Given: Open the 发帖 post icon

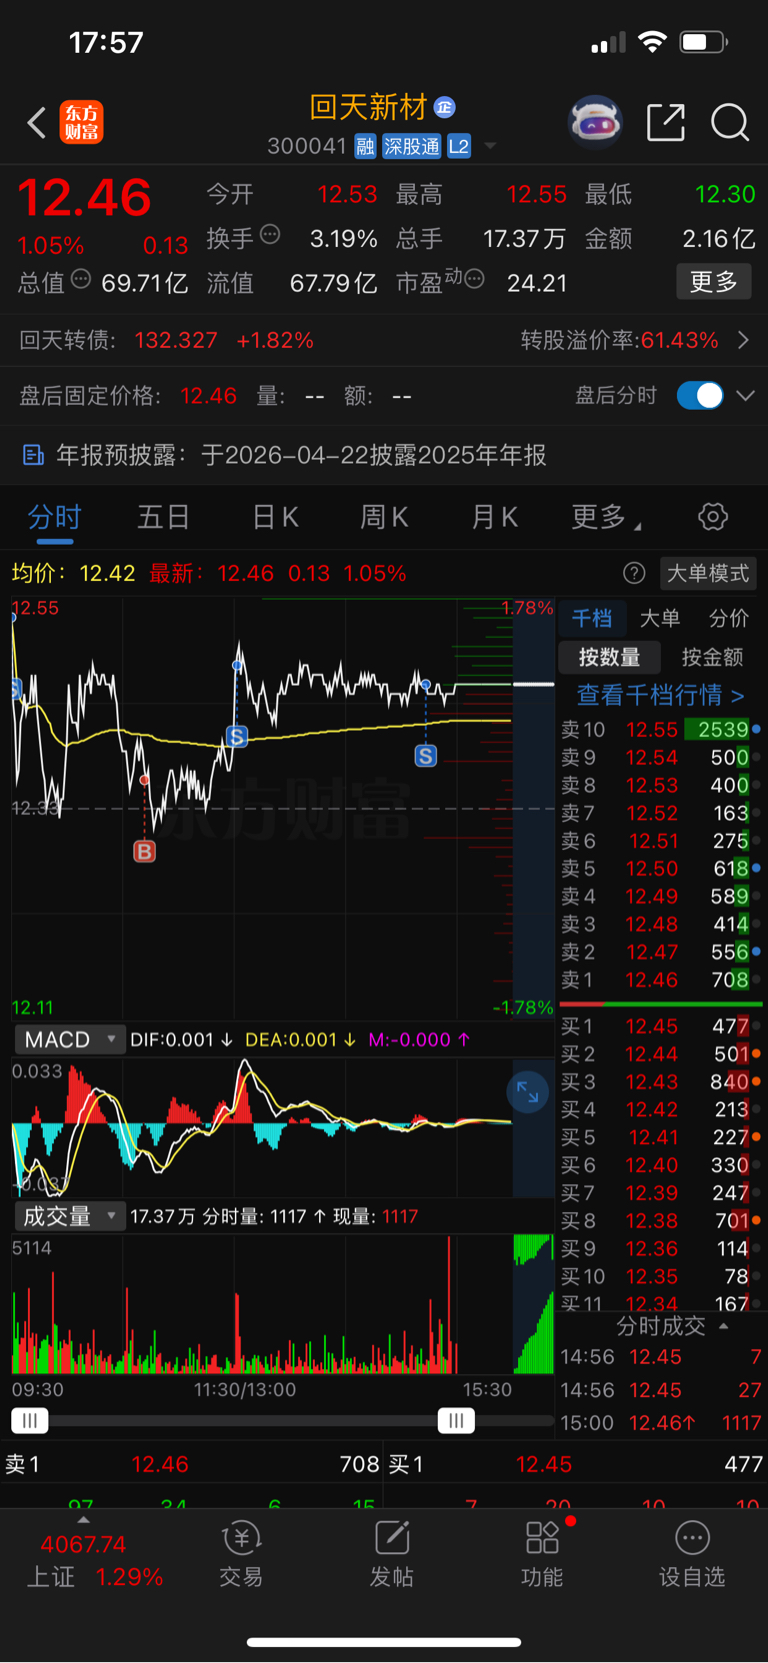Looking at the screenshot, I should (x=392, y=1538).
